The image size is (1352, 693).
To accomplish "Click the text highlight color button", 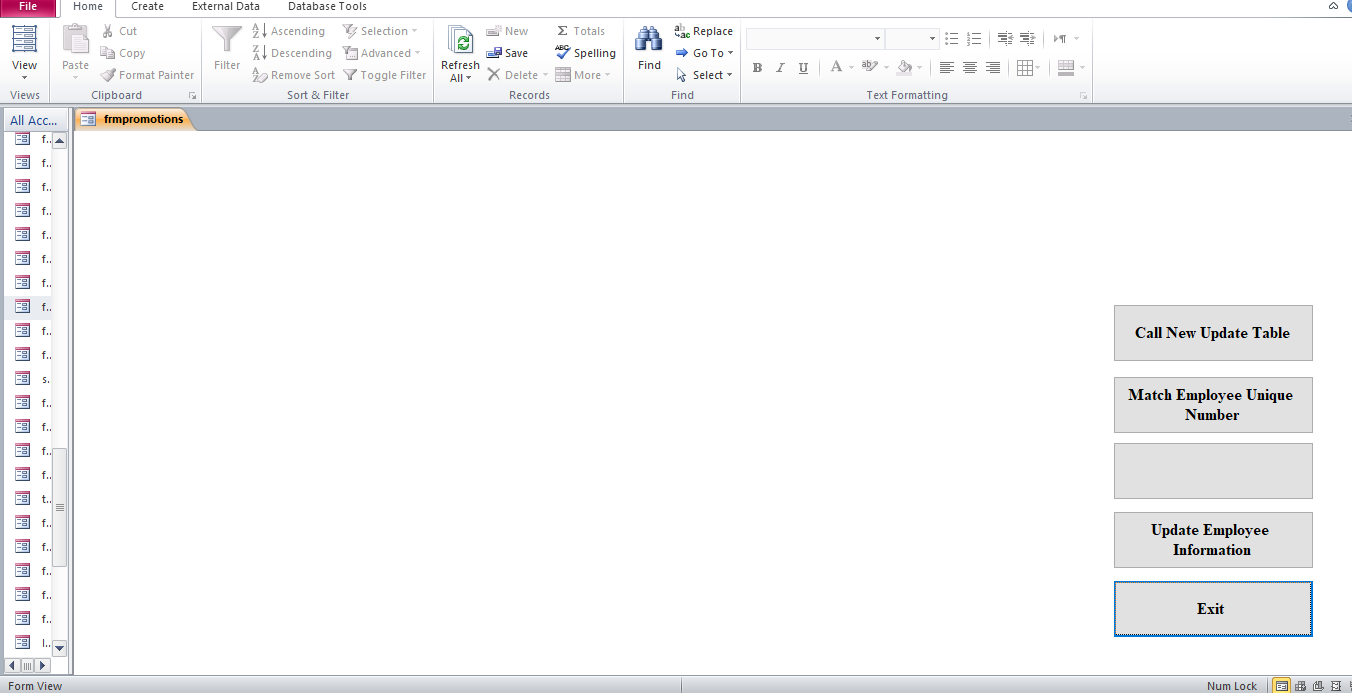I will [869, 68].
